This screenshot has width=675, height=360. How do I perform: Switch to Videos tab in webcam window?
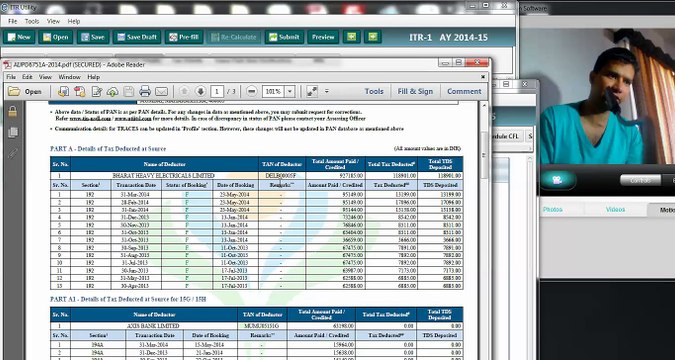pos(615,210)
